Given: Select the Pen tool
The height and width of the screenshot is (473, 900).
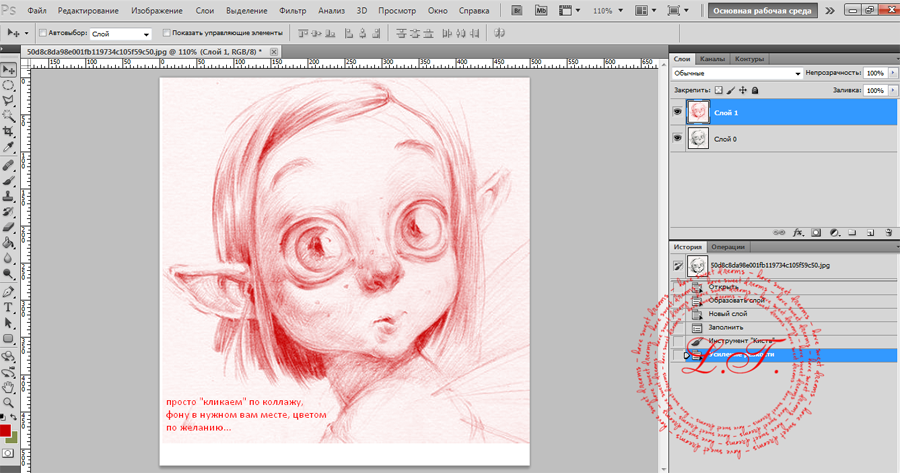Looking at the screenshot, I should click(8, 292).
